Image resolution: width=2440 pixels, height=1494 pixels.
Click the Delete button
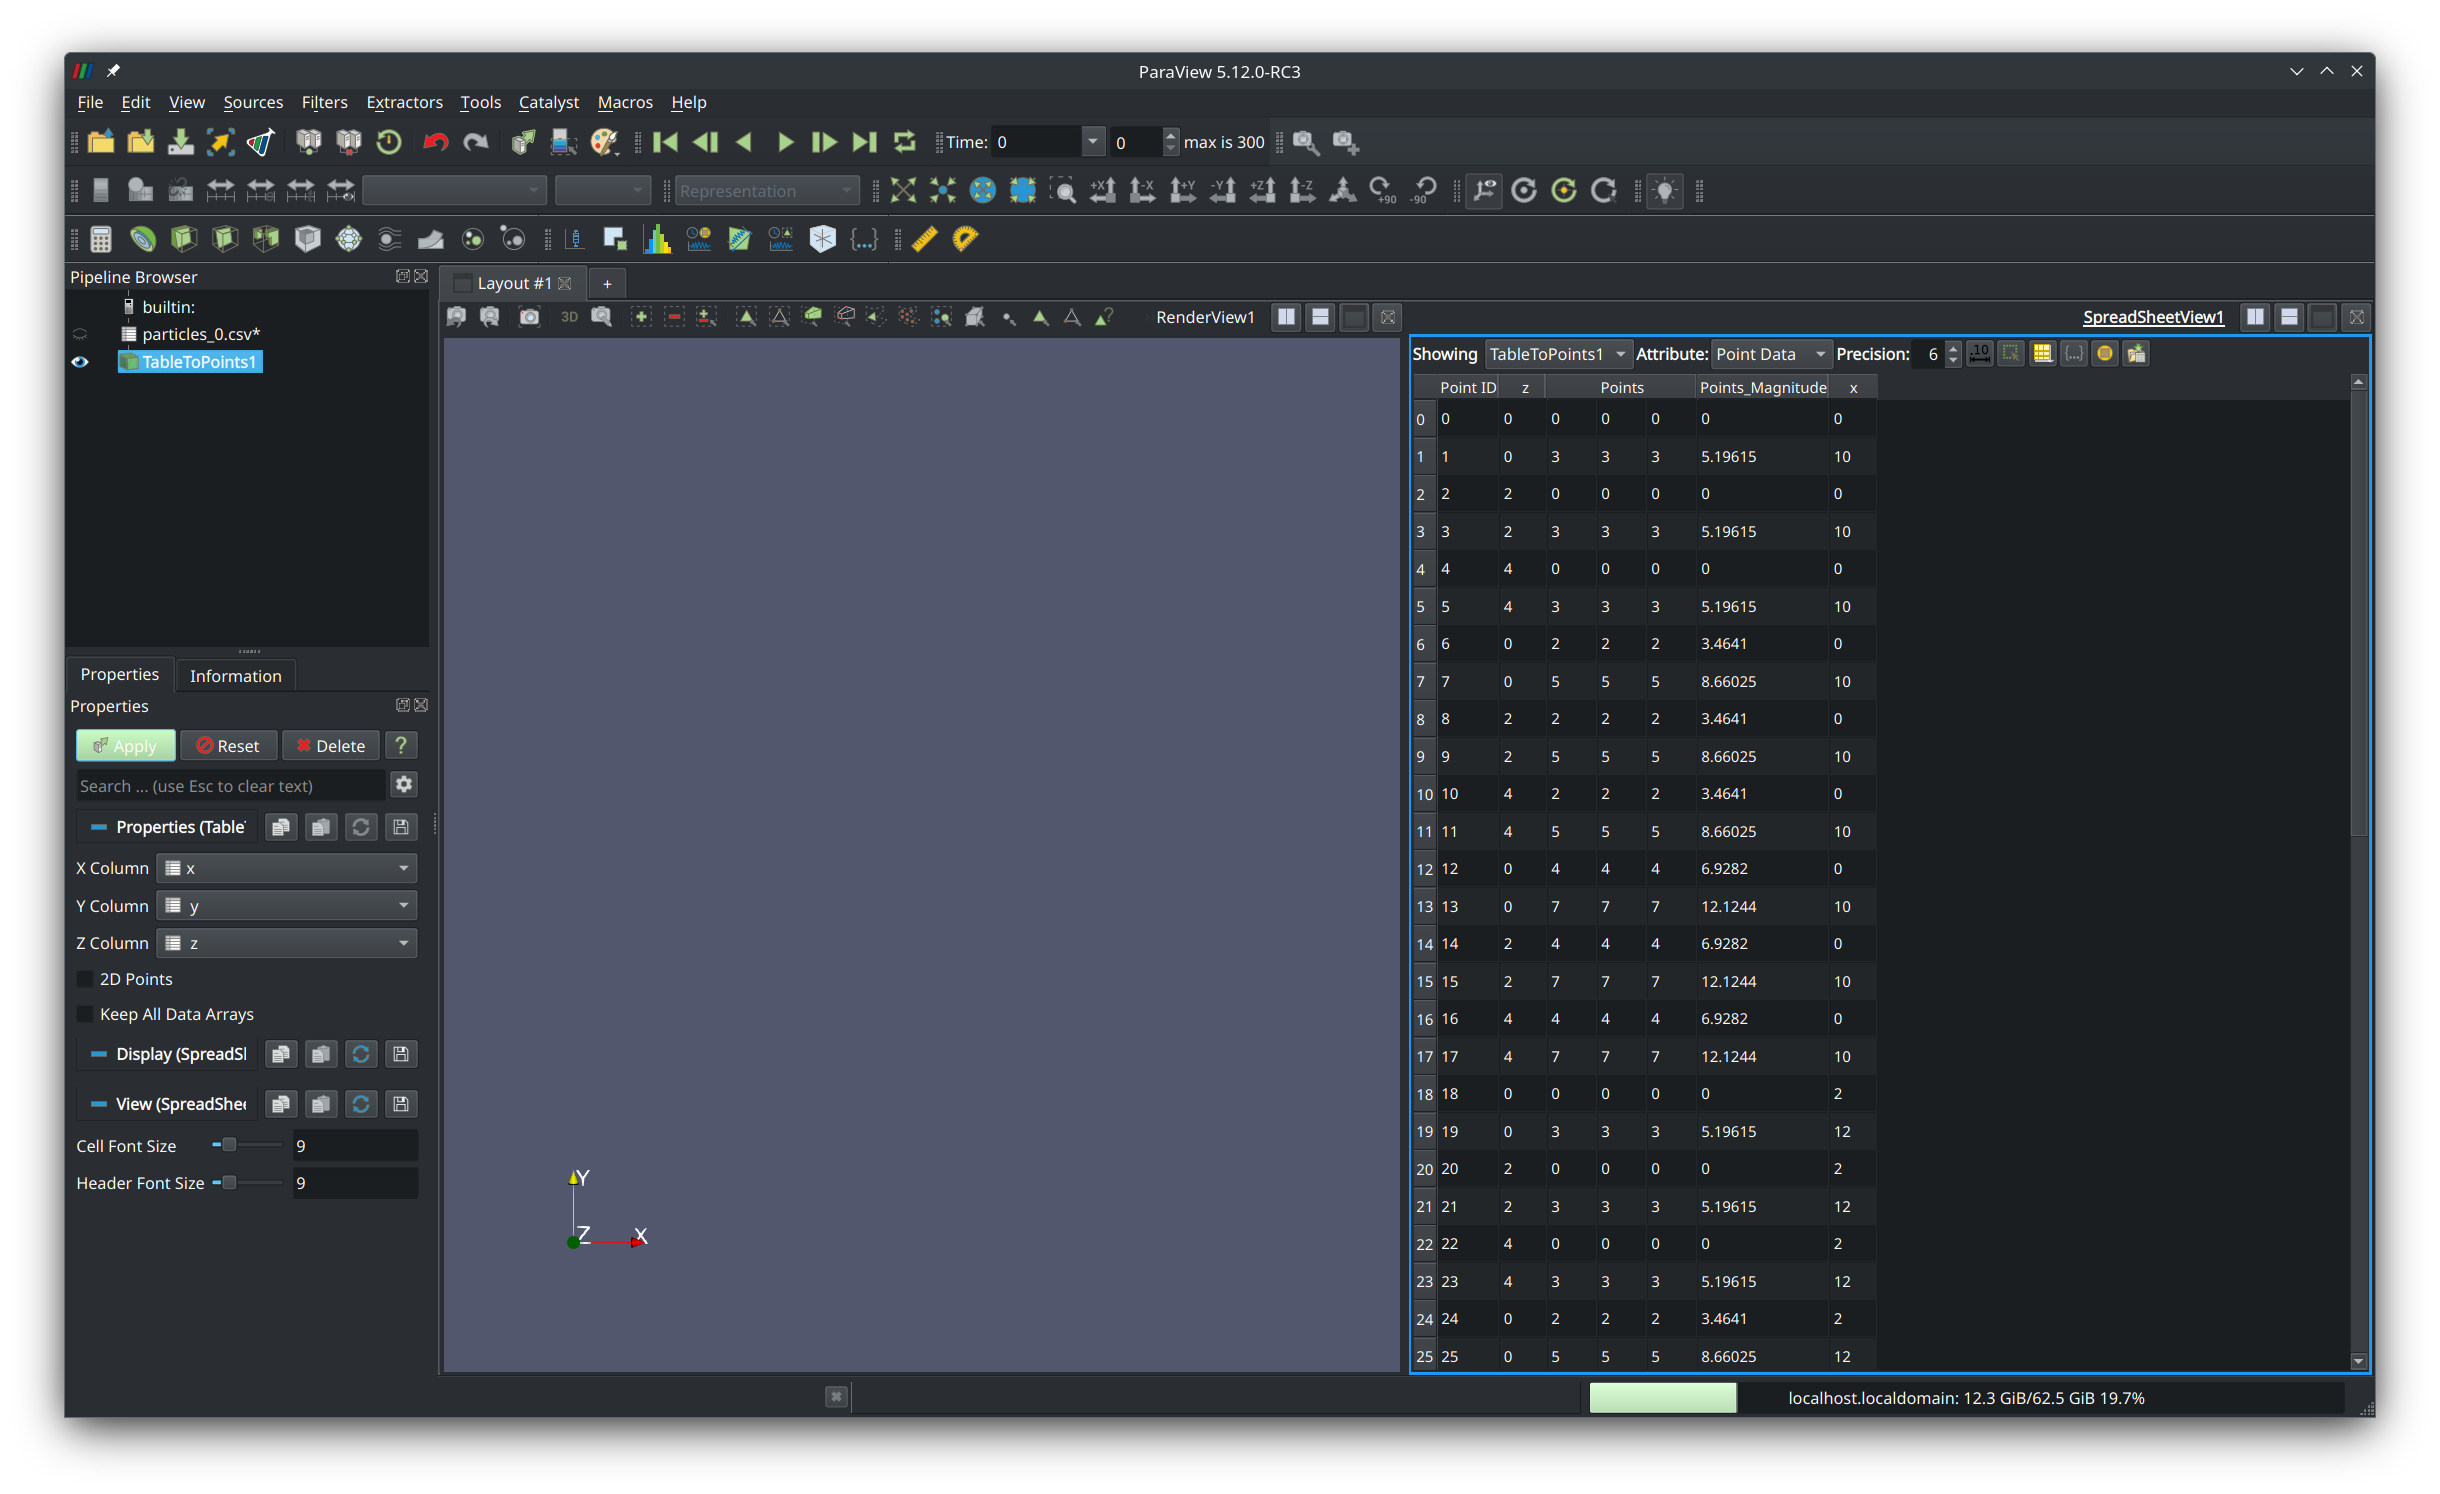(331, 746)
